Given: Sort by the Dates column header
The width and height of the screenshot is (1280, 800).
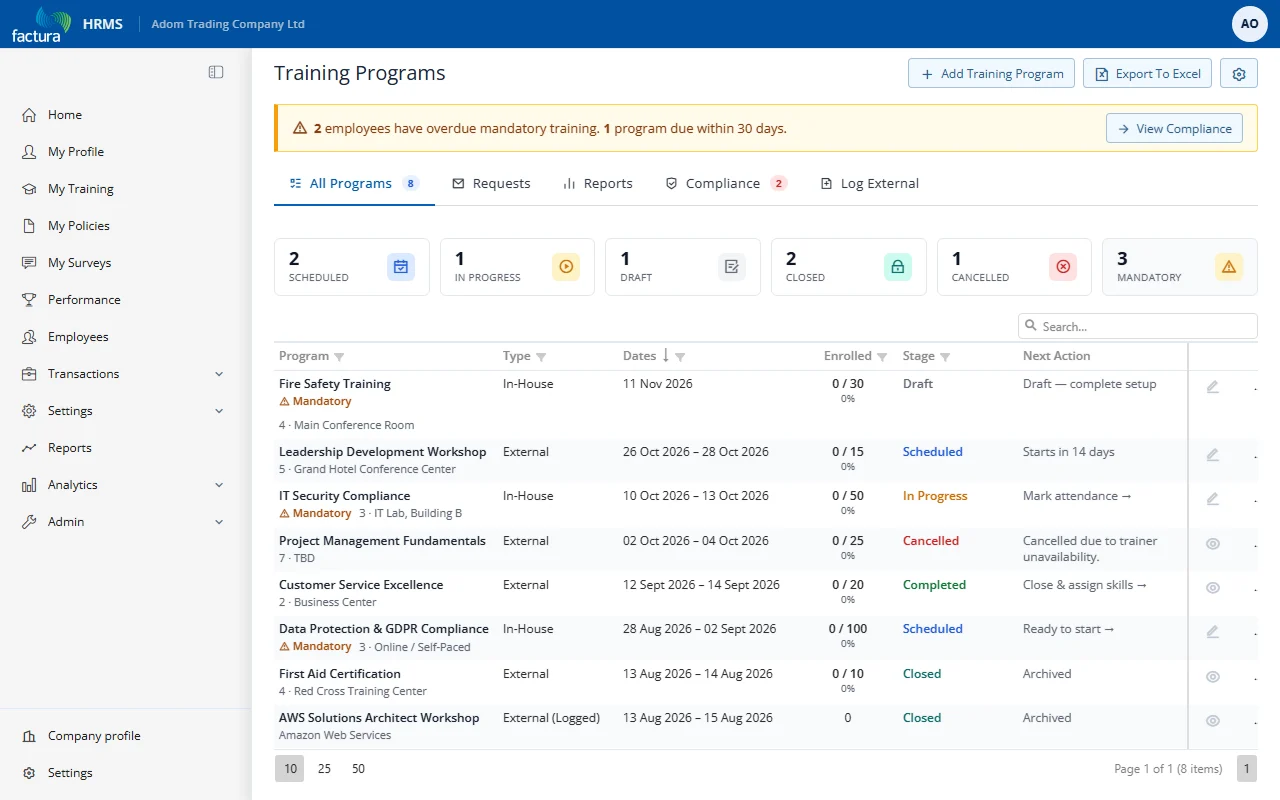Looking at the screenshot, I should (x=640, y=356).
